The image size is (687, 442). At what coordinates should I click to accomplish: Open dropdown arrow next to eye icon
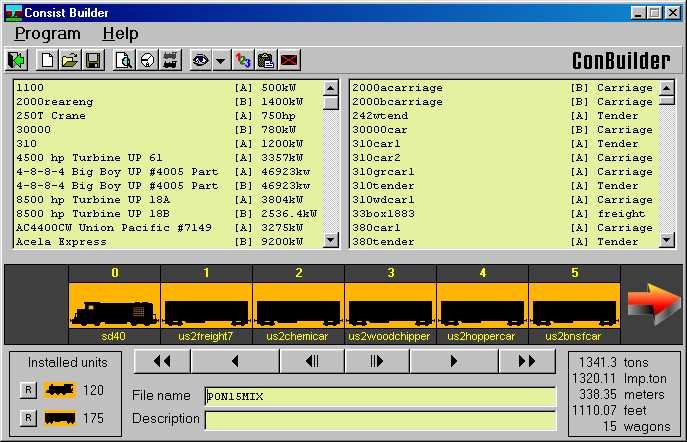[221, 60]
